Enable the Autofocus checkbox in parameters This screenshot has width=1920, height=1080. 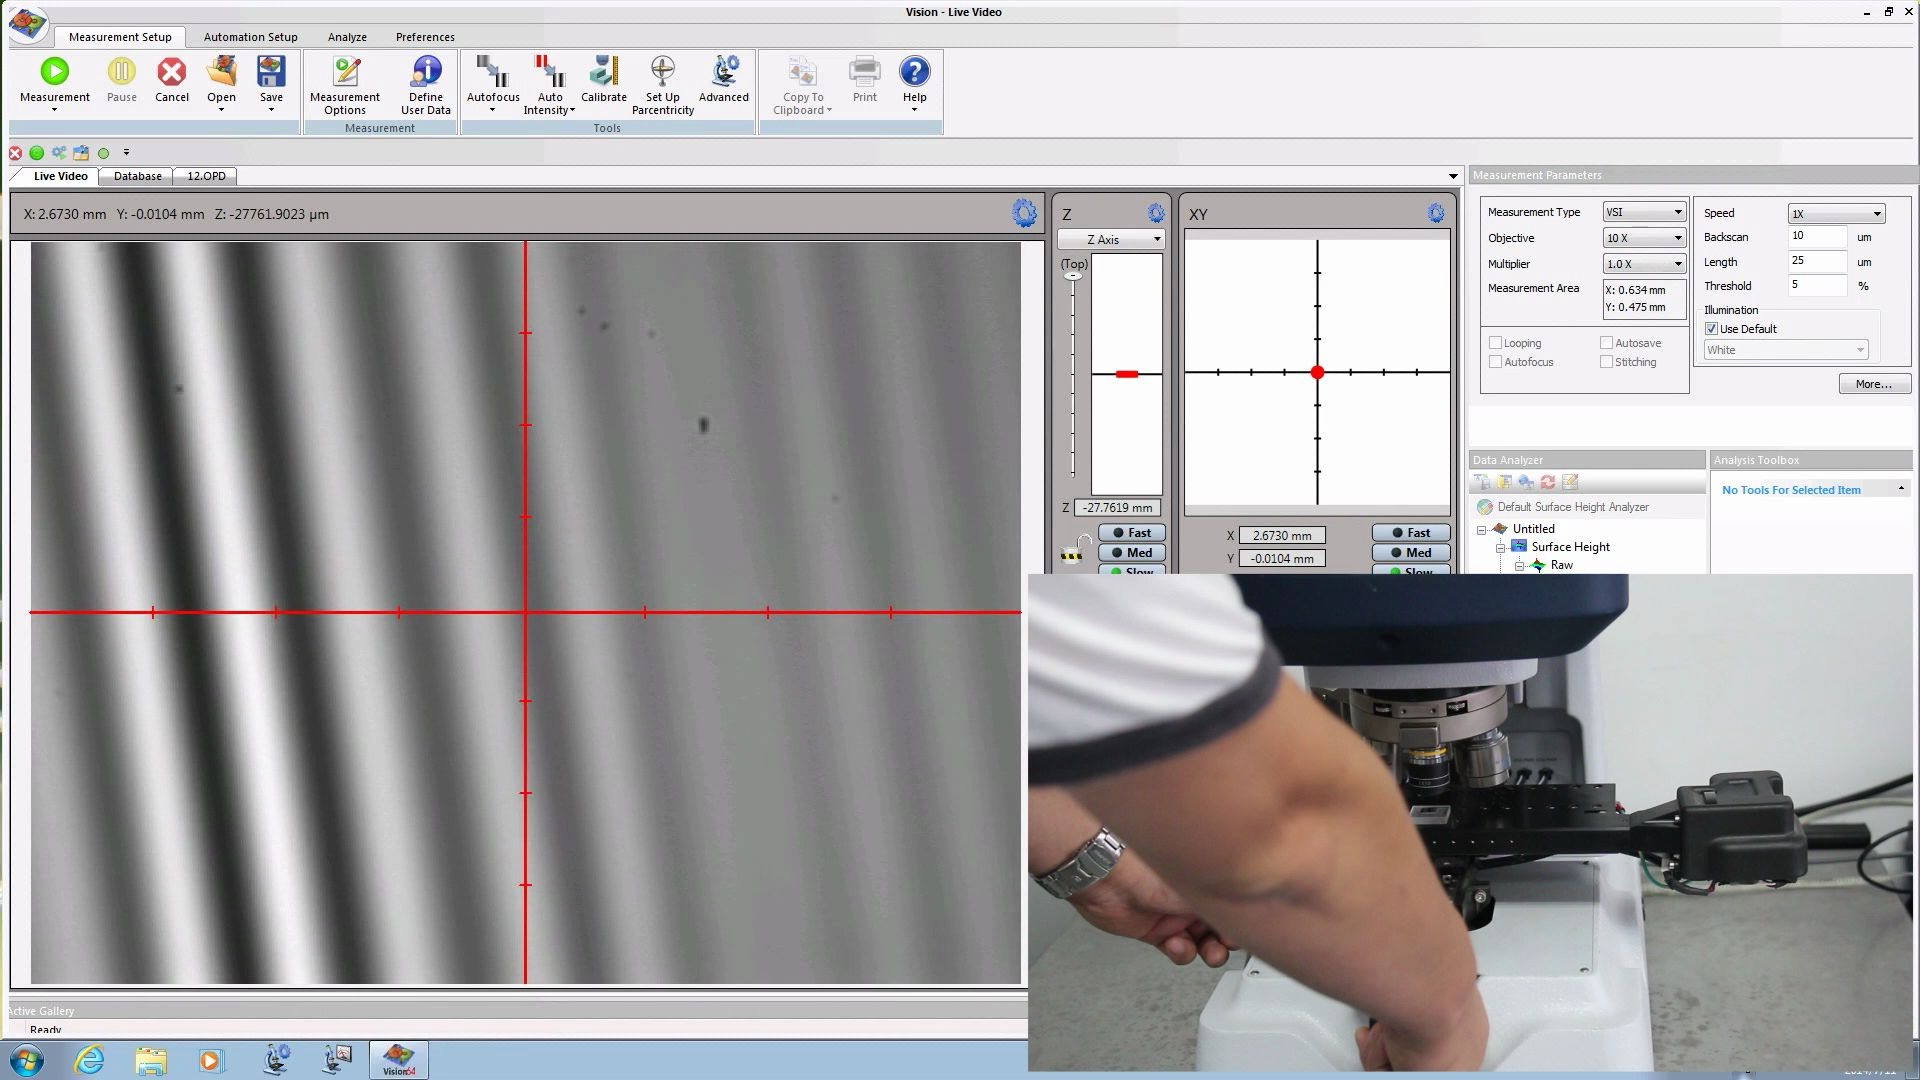point(1495,361)
